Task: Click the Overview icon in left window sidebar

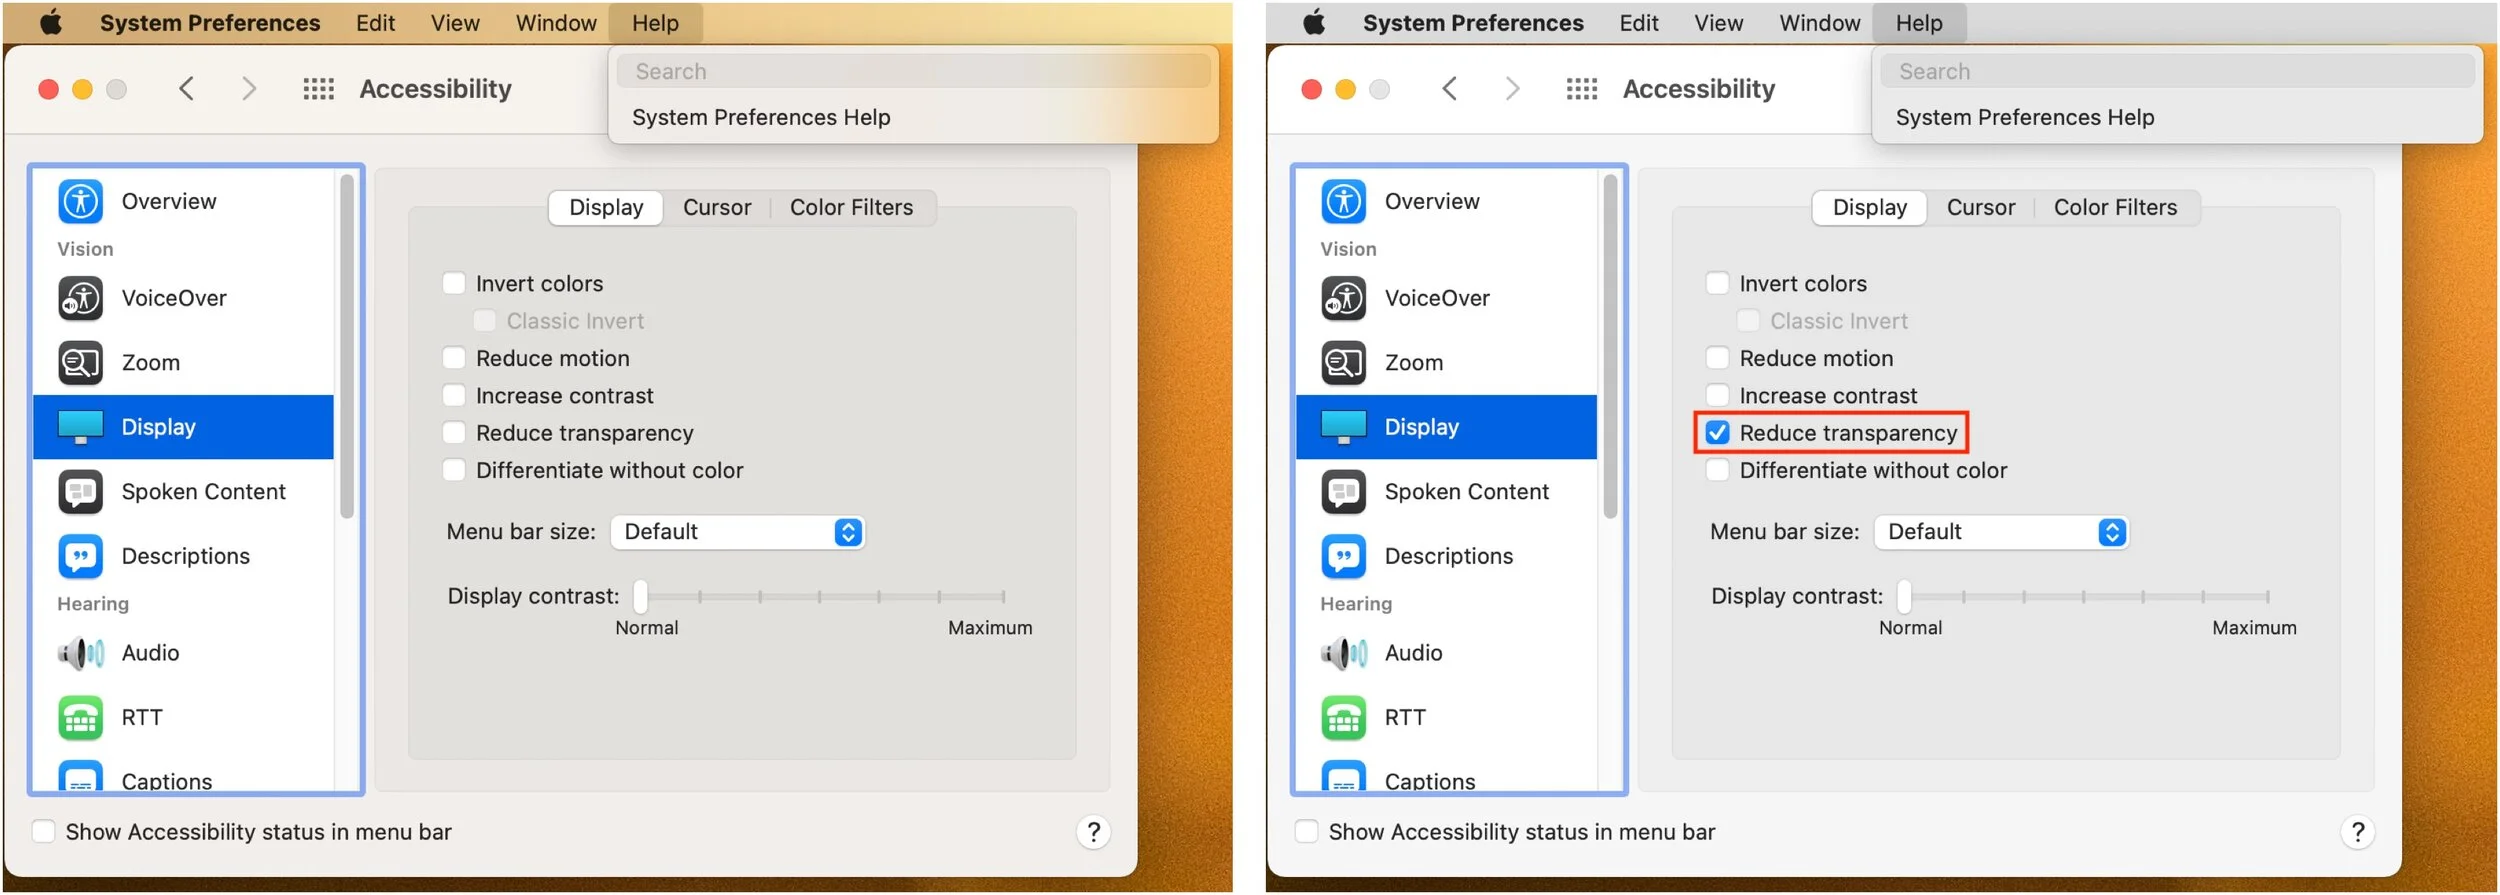Action: tap(80, 201)
